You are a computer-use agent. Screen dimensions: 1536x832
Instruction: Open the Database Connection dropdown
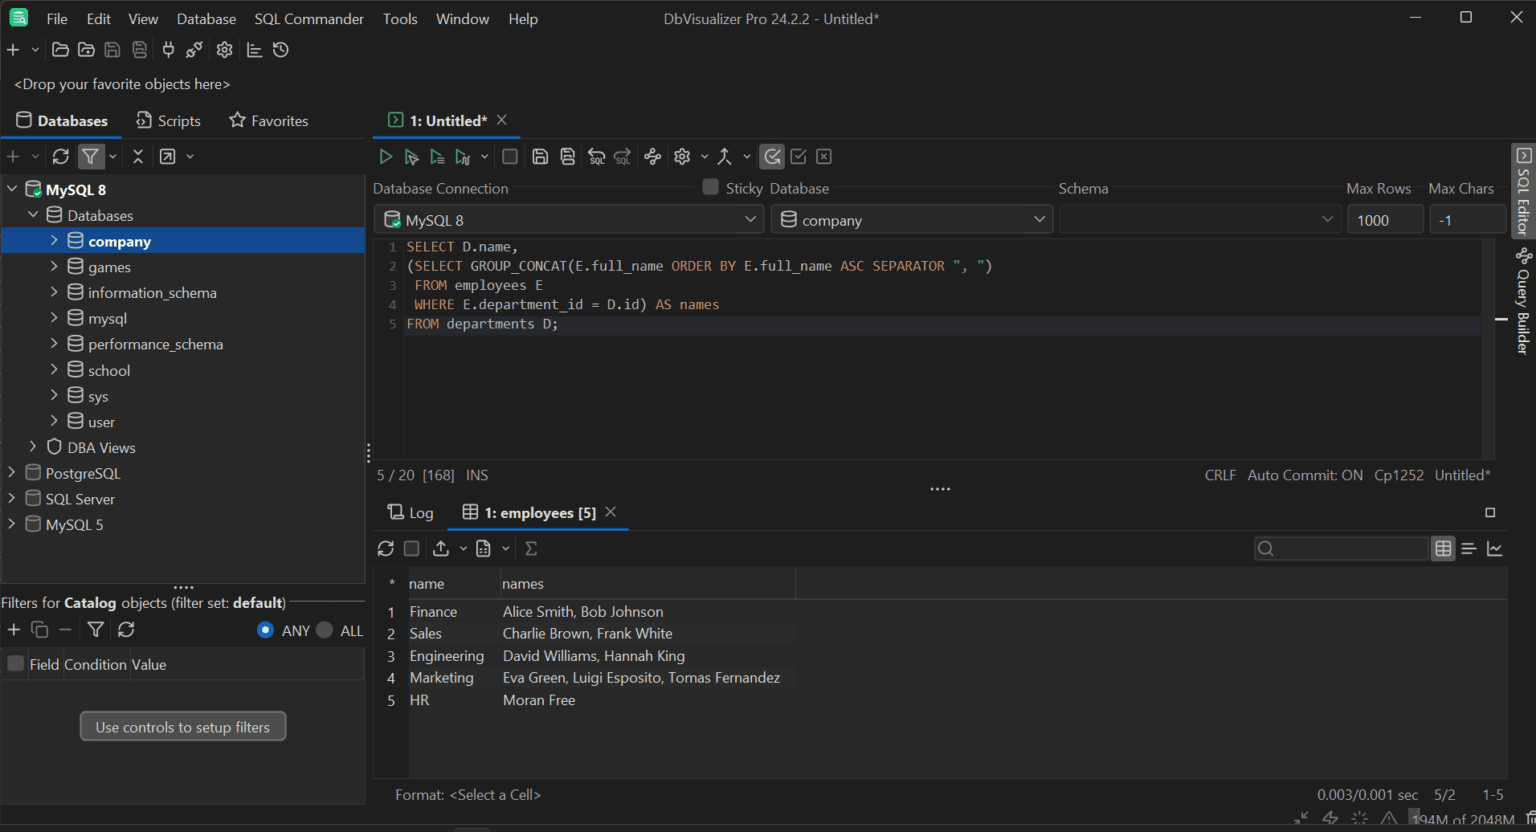750,219
